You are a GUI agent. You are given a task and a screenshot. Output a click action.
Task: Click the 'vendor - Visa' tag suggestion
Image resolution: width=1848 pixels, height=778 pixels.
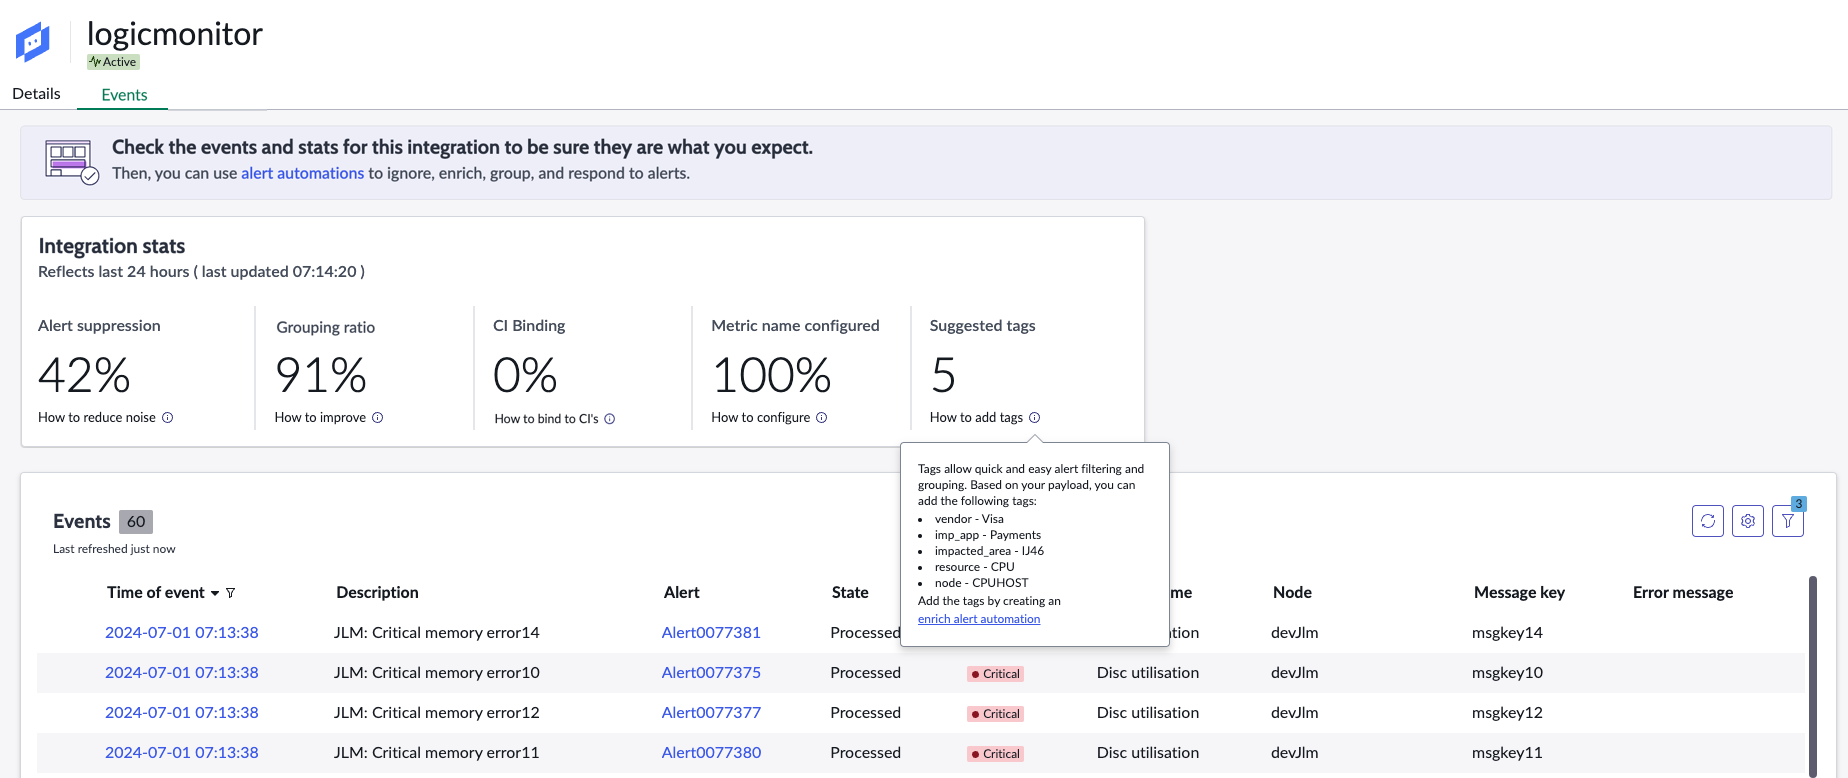pos(969,519)
